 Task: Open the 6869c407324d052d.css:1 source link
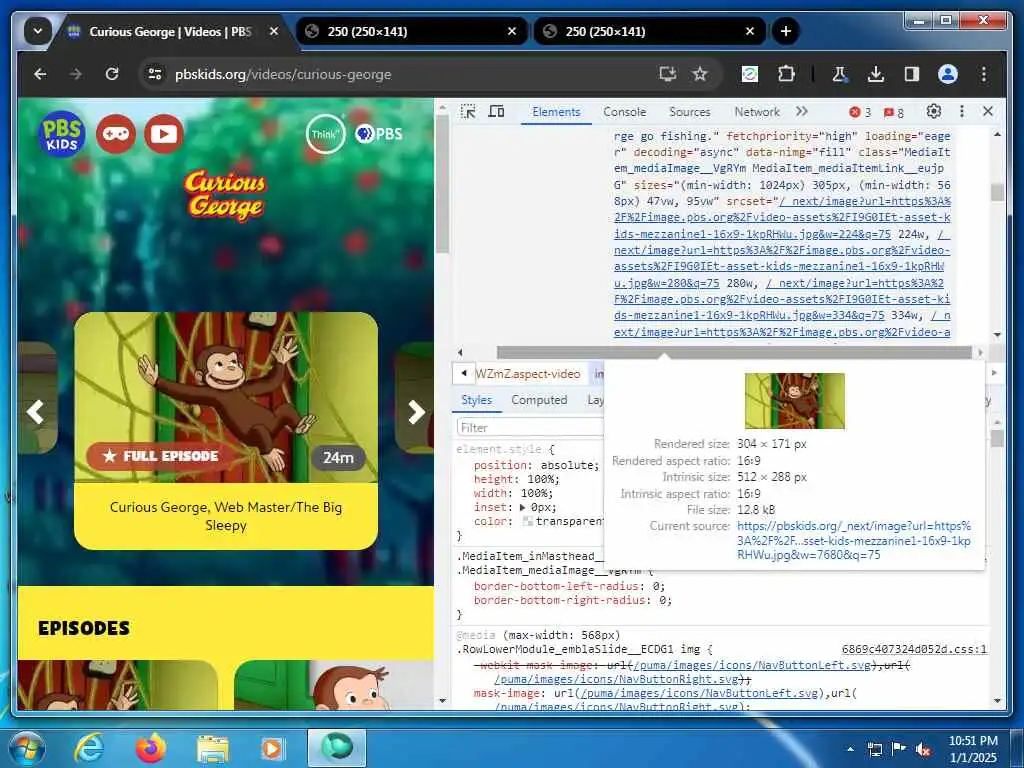tap(914, 649)
